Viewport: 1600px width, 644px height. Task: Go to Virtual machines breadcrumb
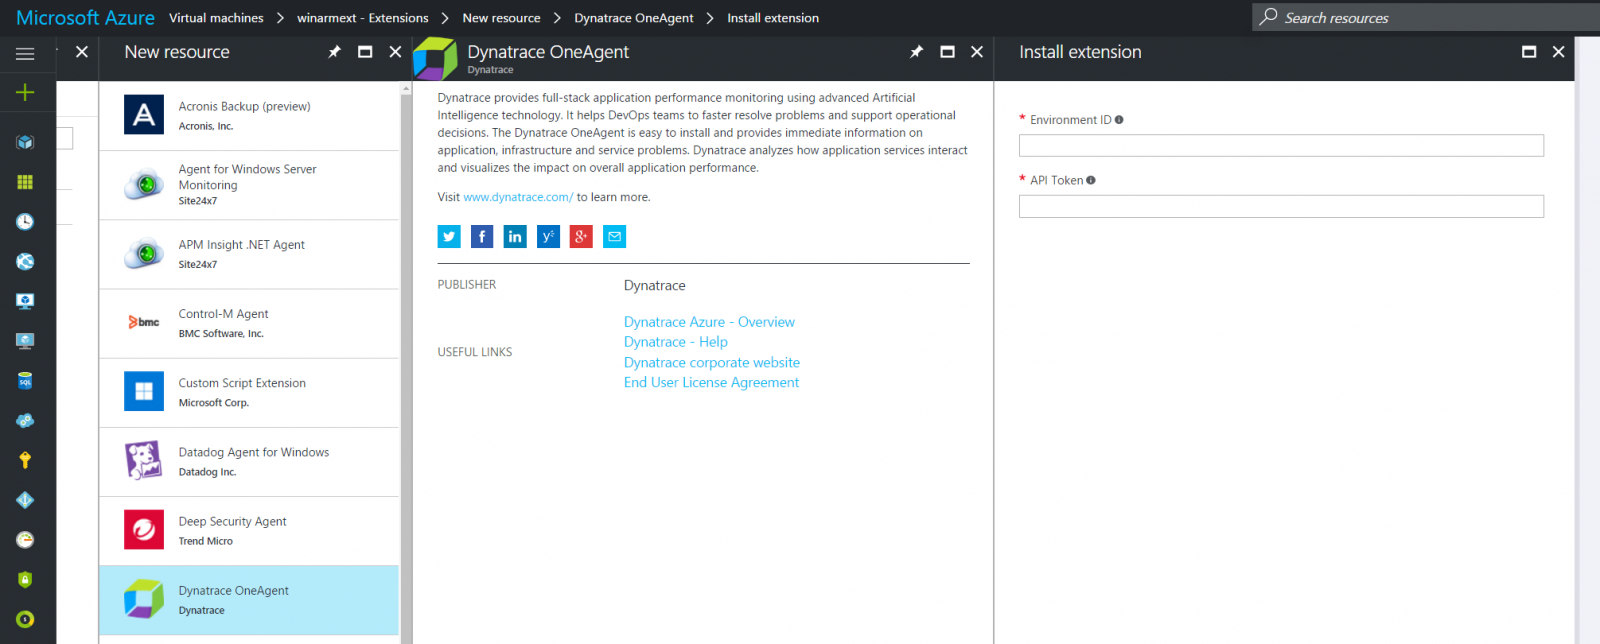coord(216,18)
